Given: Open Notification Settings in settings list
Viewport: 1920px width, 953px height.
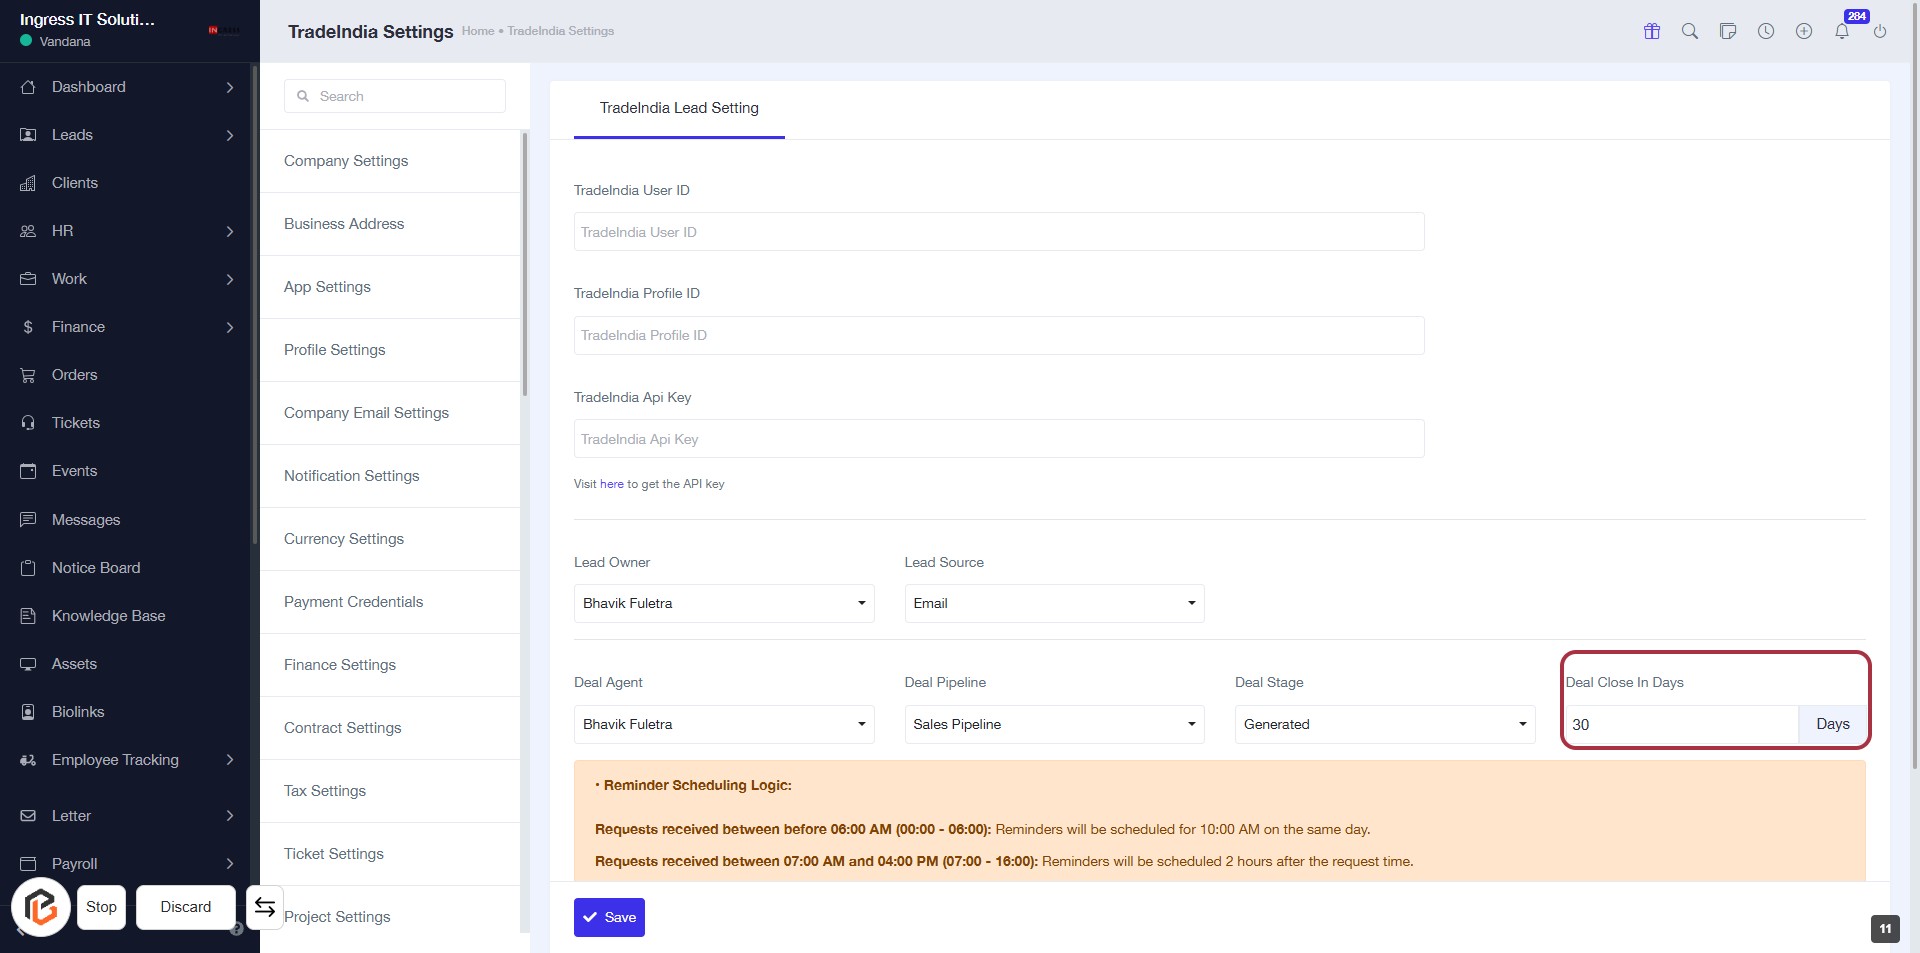Looking at the screenshot, I should (x=351, y=476).
